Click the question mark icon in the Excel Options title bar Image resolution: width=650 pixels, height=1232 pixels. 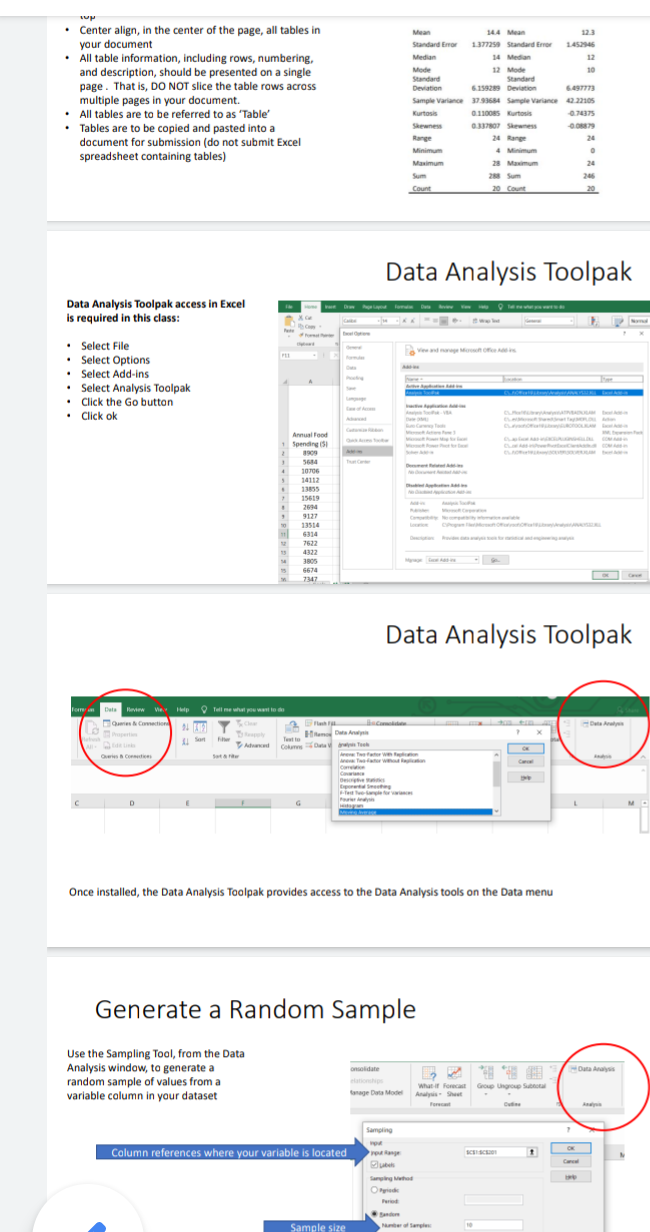point(624,334)
